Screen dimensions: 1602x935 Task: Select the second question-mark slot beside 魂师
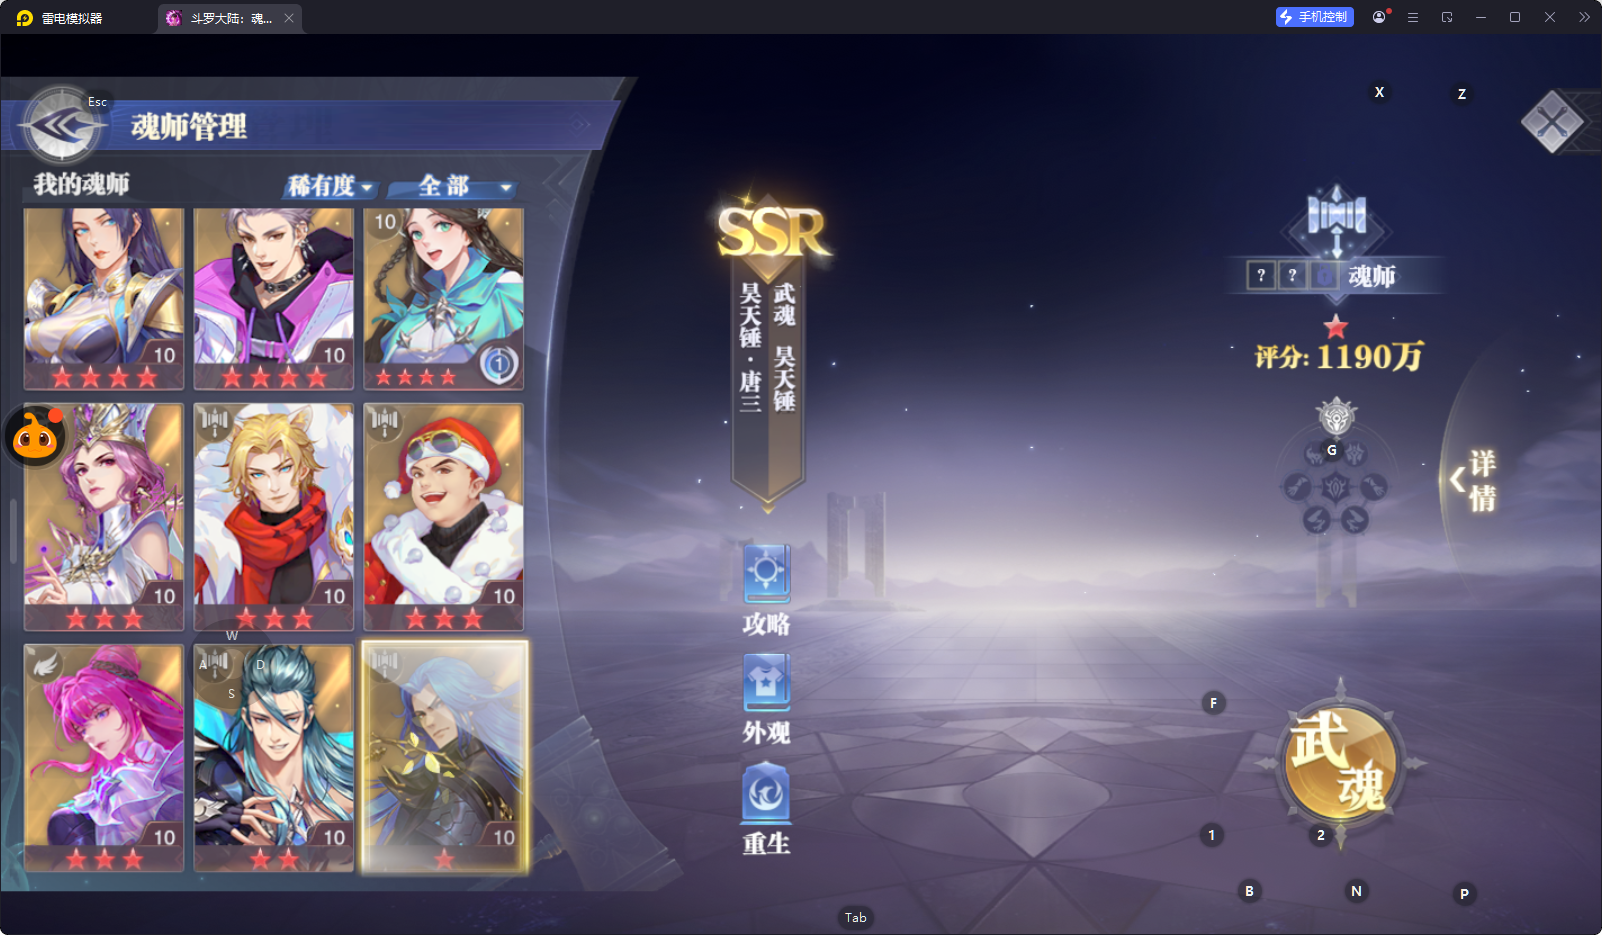(1292, 275)
